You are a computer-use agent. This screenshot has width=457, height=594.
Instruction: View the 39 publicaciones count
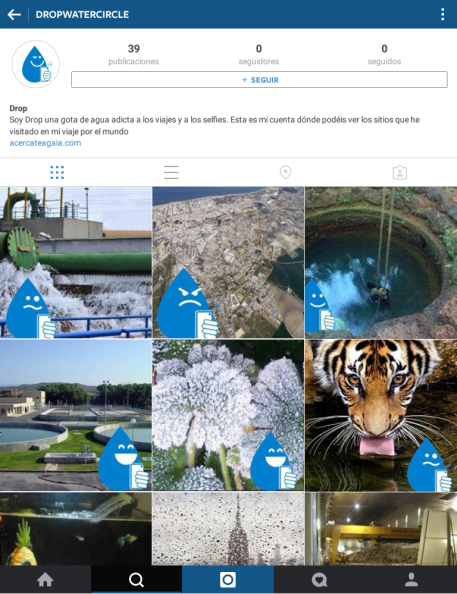click(133, 55)
